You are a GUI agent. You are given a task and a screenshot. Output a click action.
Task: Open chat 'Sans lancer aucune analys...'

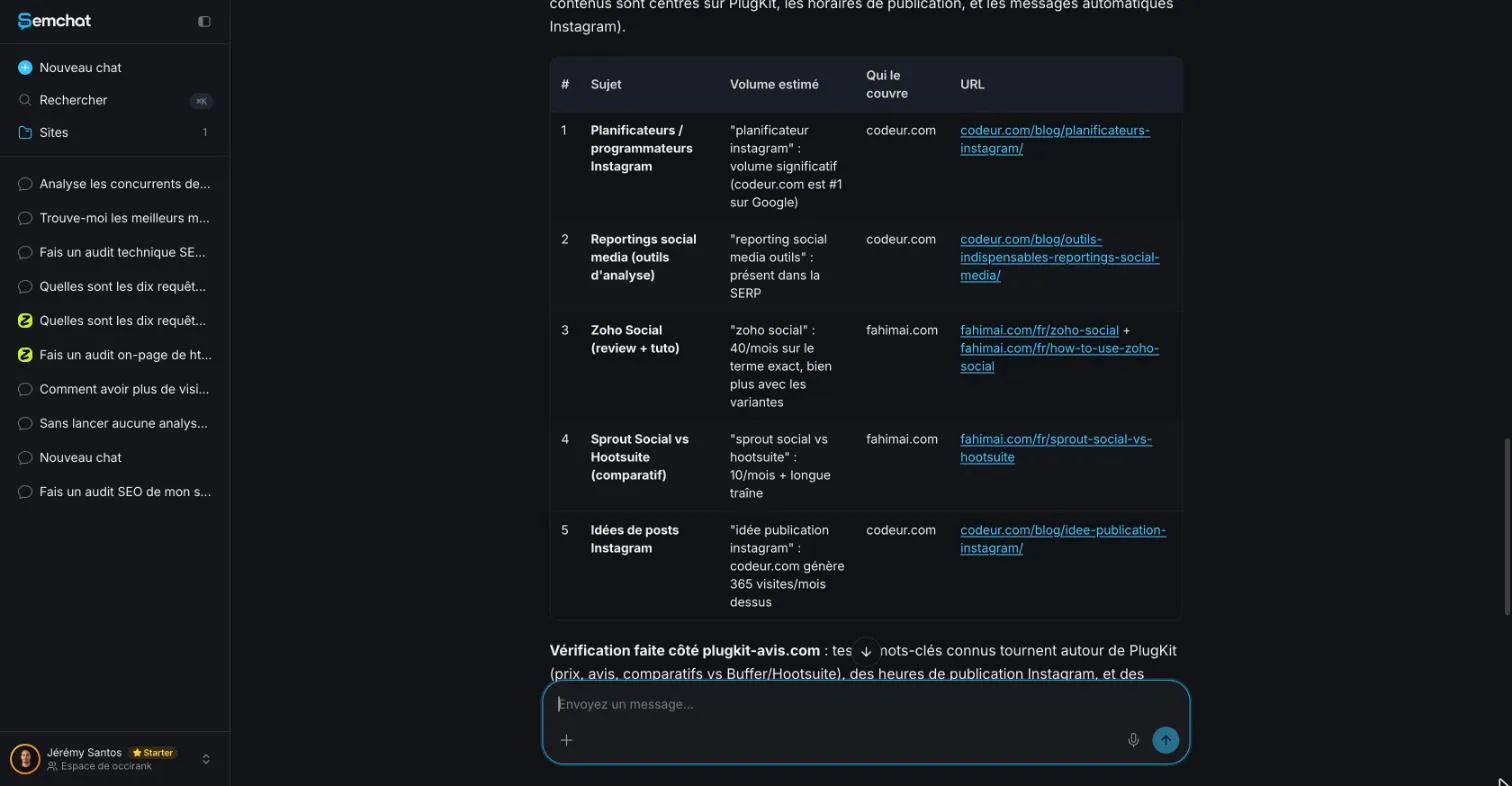coord(115,423)
